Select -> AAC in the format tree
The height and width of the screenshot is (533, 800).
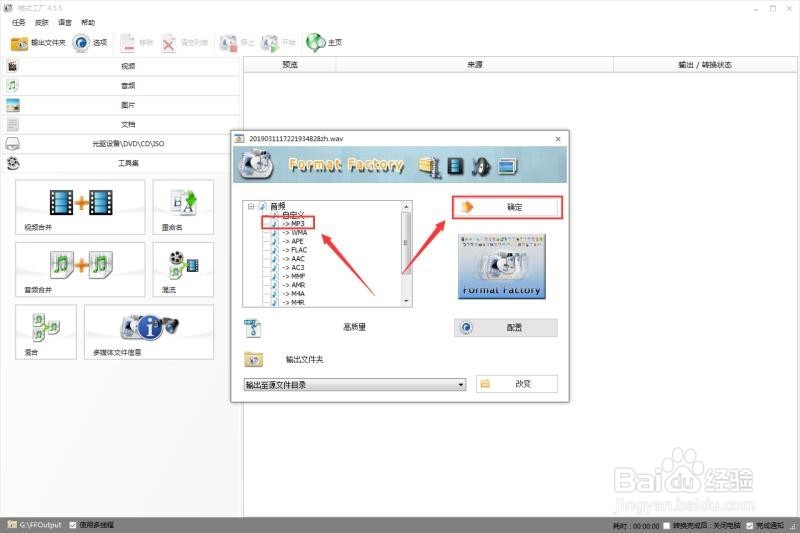tap(293, 259)
